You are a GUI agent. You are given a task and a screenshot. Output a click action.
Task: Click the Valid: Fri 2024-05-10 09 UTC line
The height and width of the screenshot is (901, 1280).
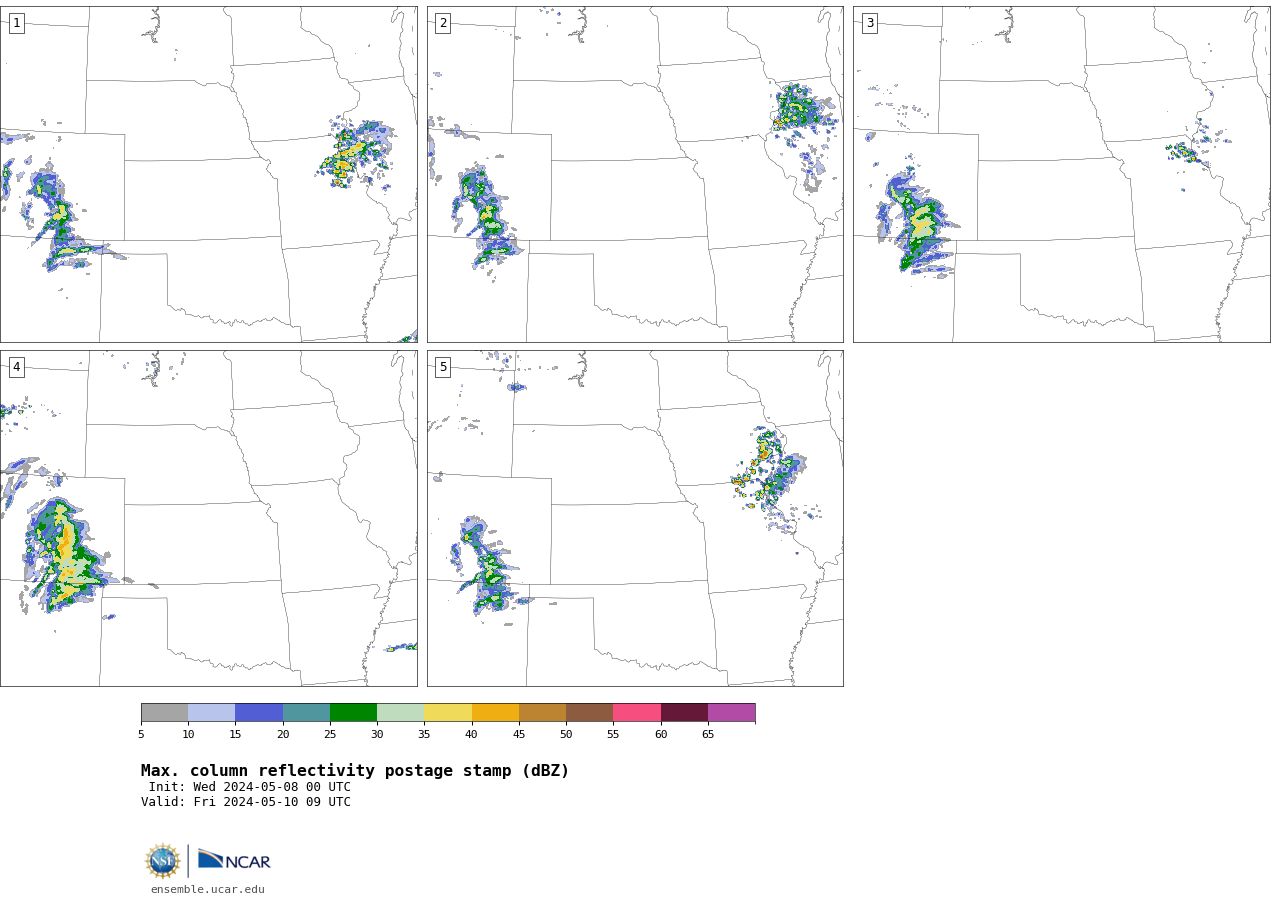[x=246, y=802]
